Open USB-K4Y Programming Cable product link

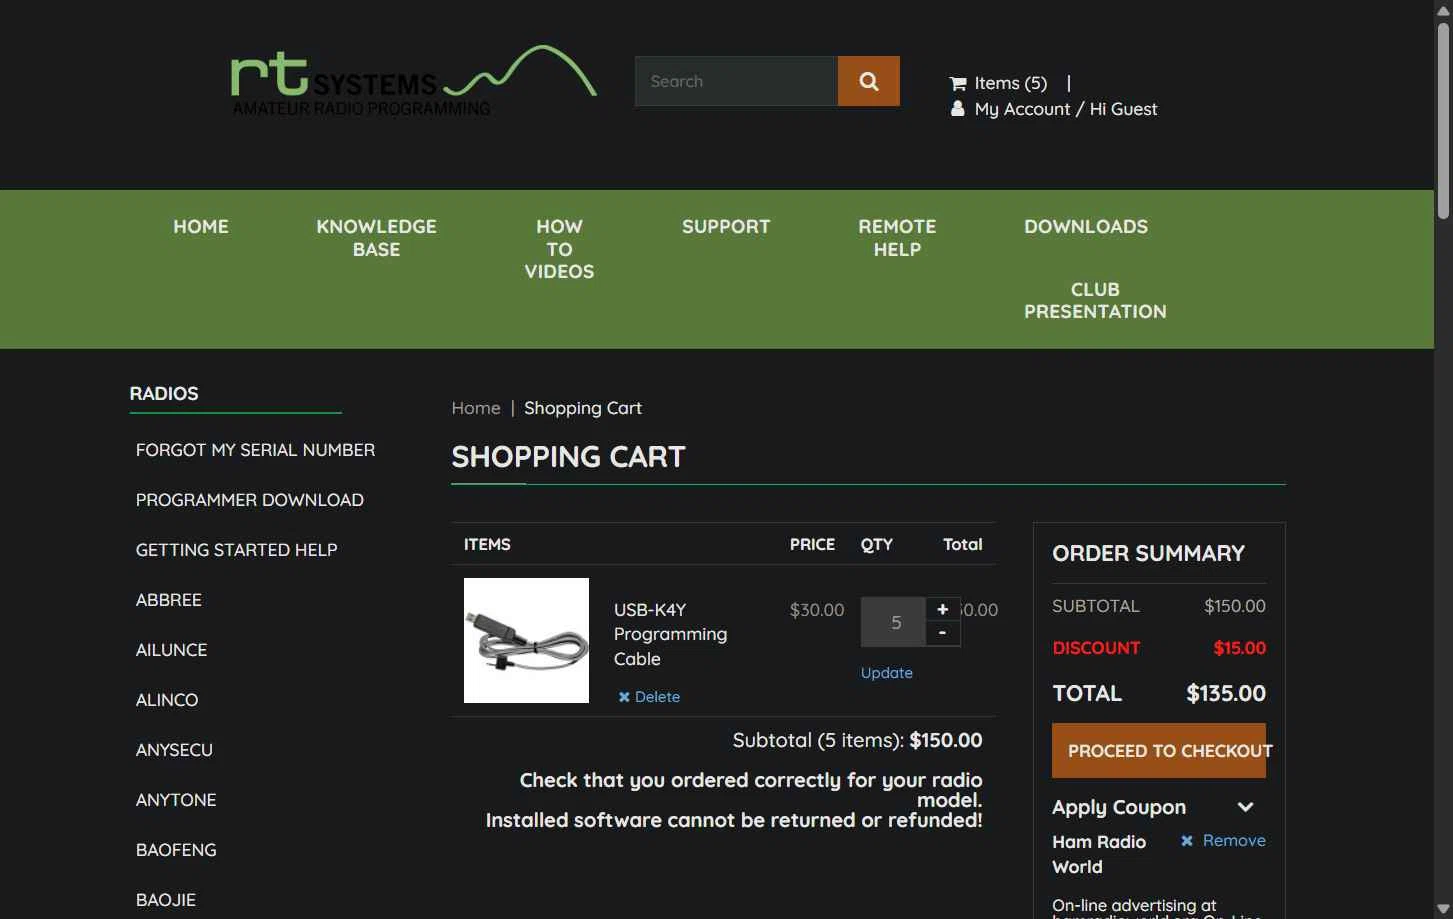pyautogui.click(x=670, y=634)
